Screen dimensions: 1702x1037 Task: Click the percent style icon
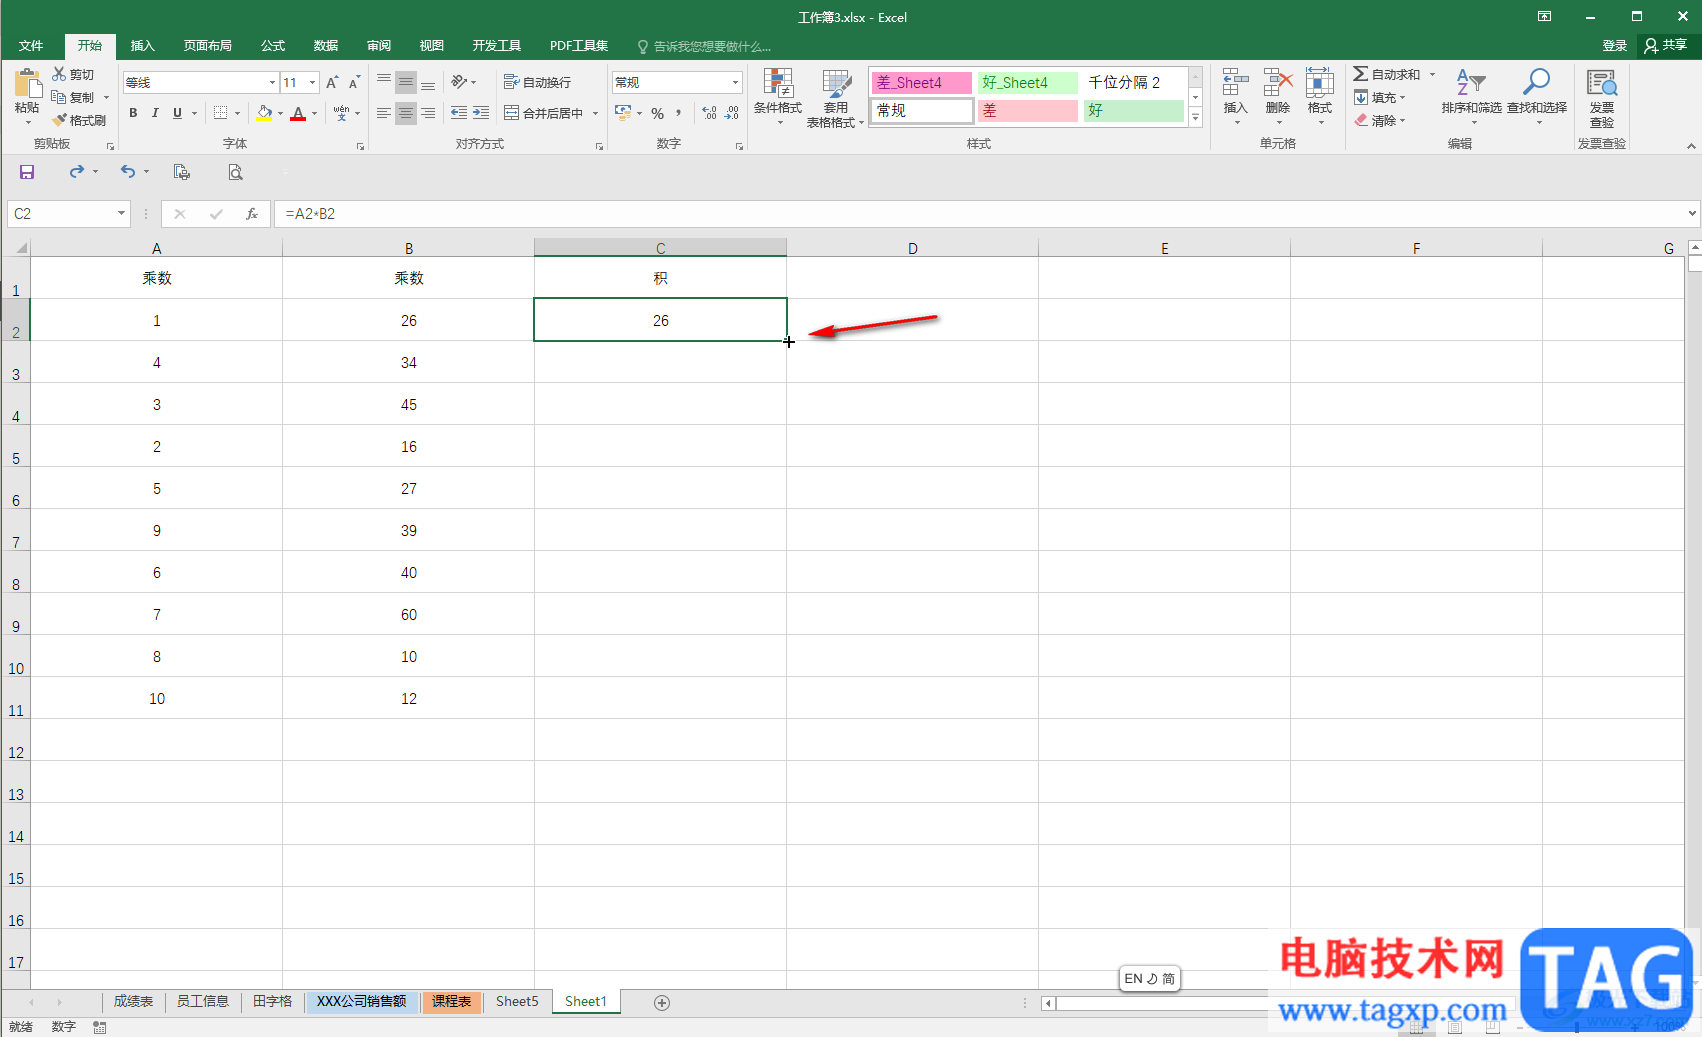click(x=658, y=113)
